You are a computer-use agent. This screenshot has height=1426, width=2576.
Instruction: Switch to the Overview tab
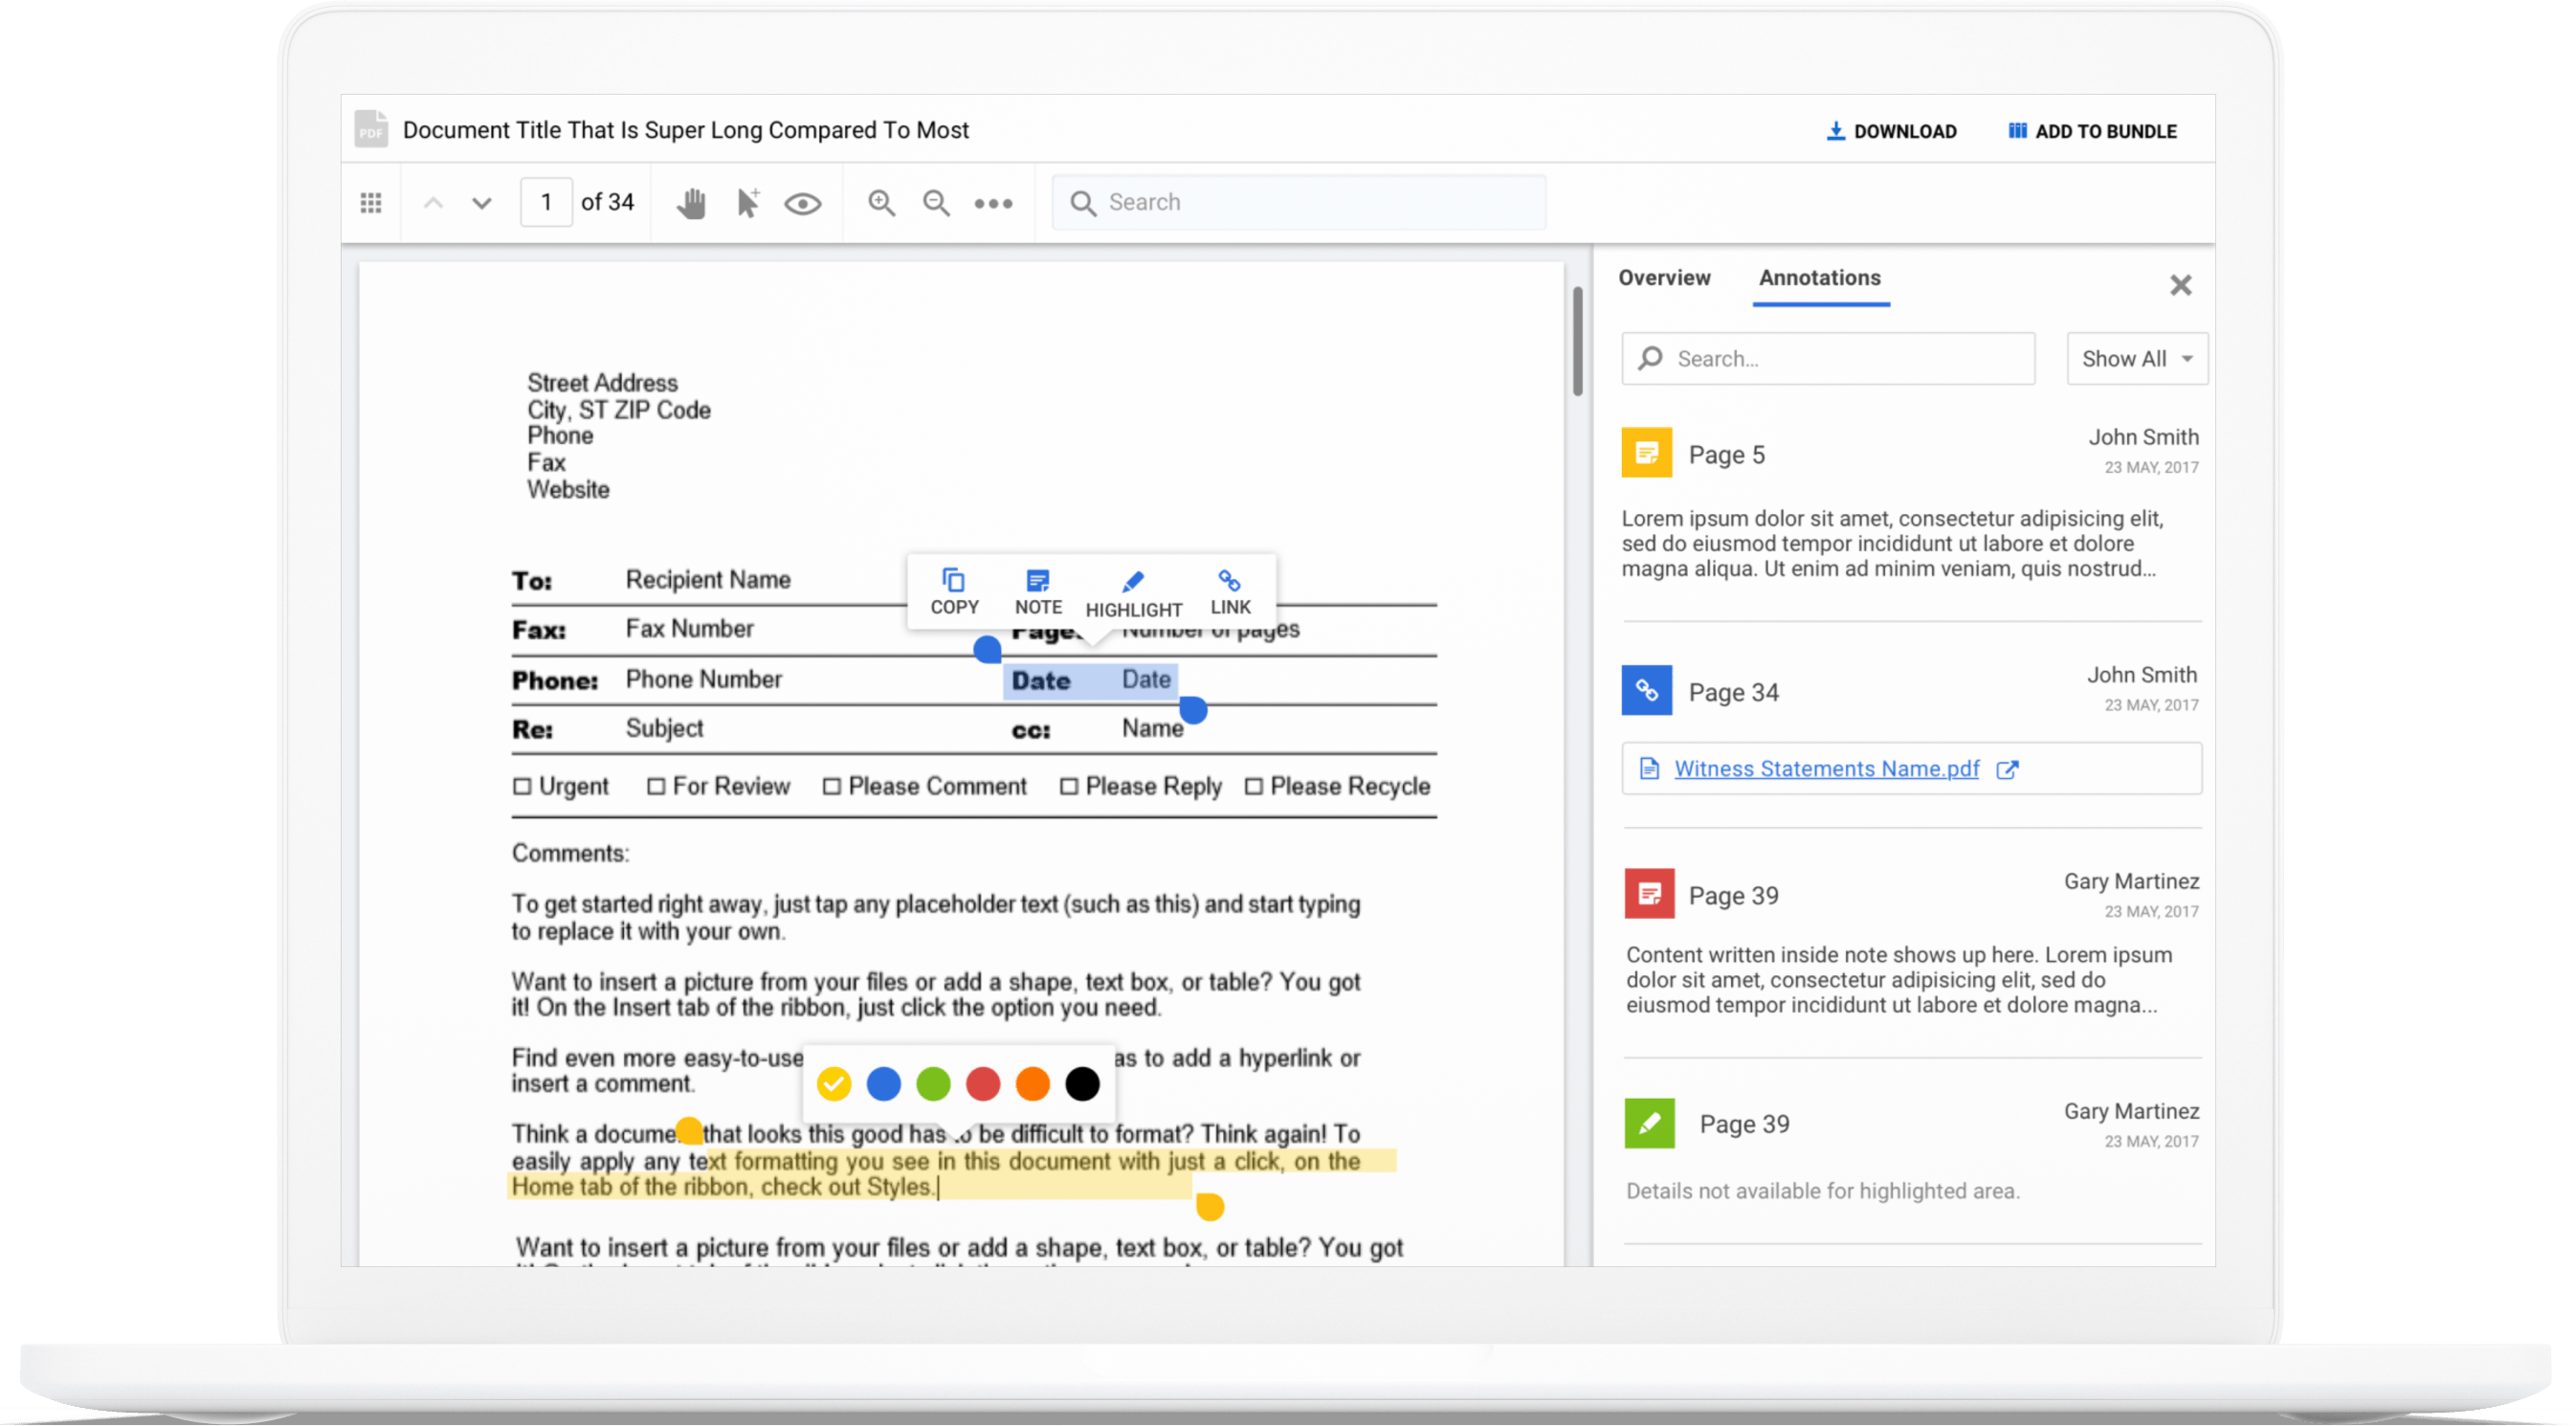click(x=1664, y=278)
